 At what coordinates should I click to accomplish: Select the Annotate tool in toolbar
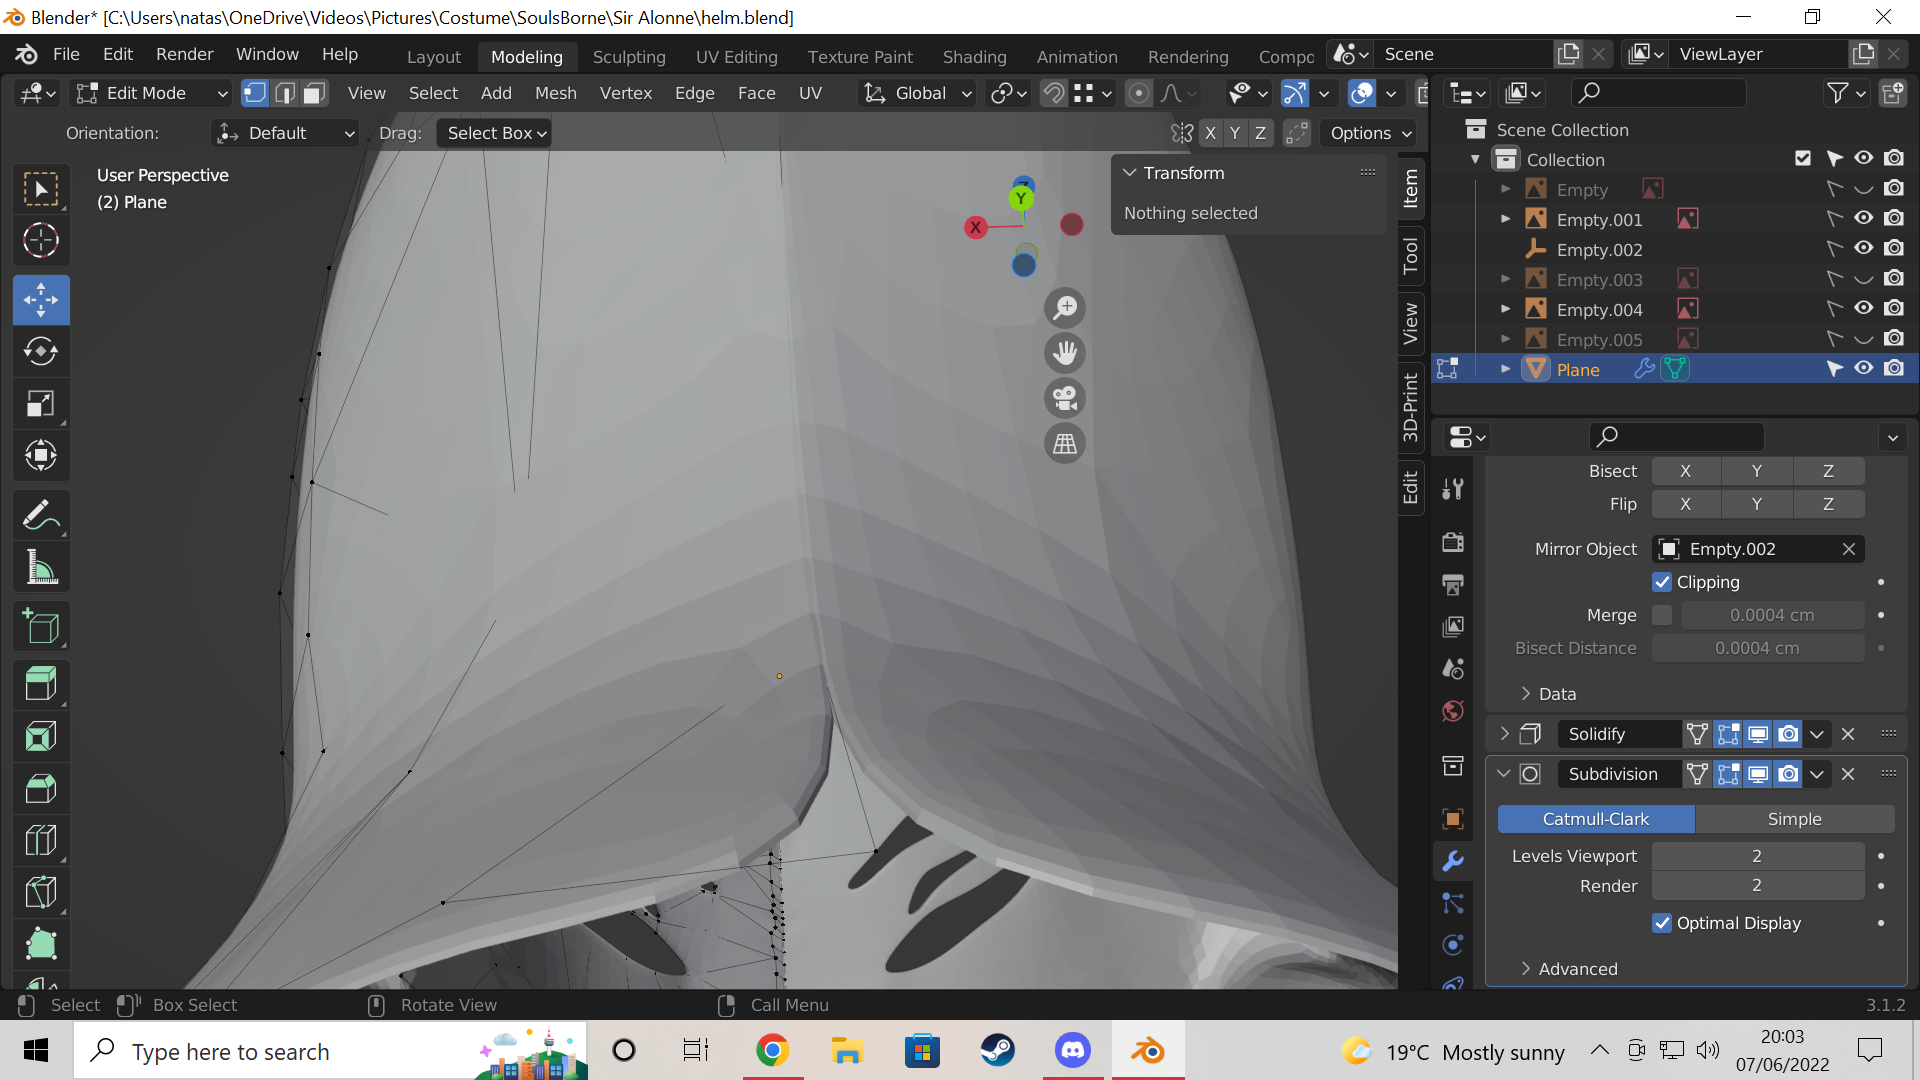click(x=40, y=516)
